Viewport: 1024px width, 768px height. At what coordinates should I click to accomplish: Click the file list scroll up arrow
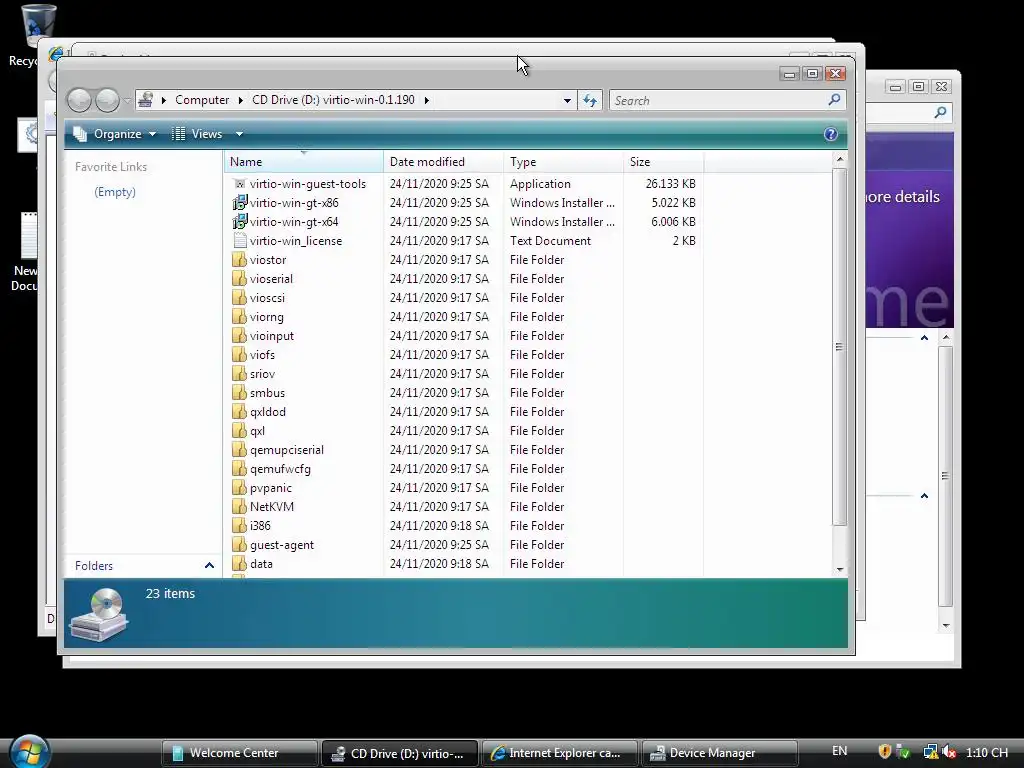(840, 159)
